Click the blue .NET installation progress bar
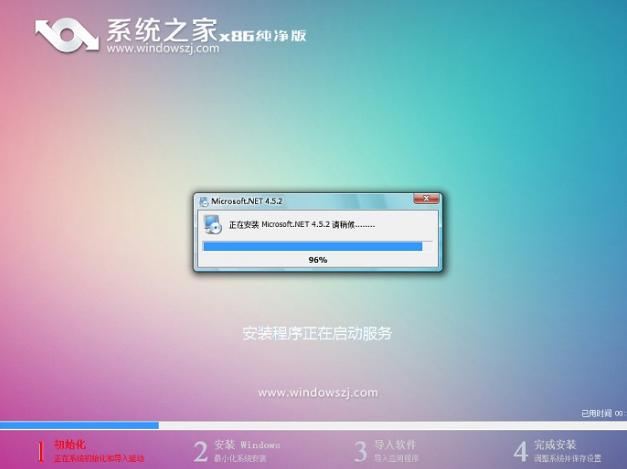 [x=313, y=245]
